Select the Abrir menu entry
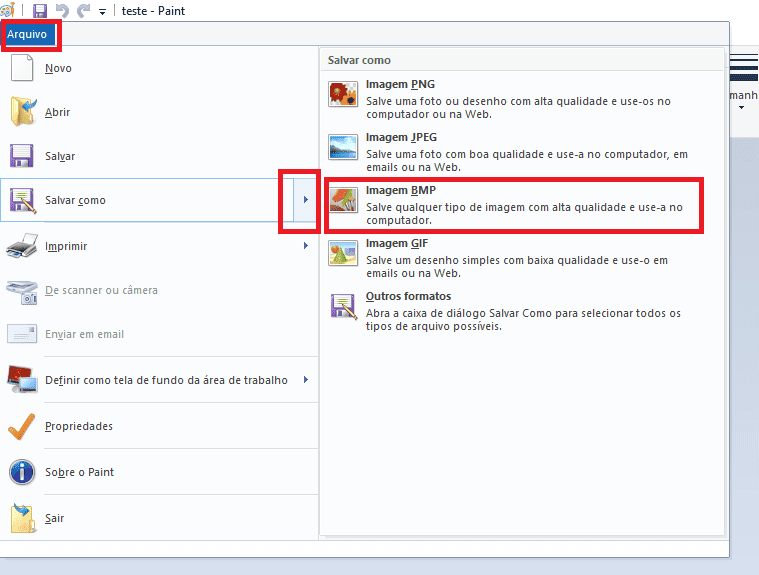The width and height of the screenshot is (759, 575). click(159, 112)
